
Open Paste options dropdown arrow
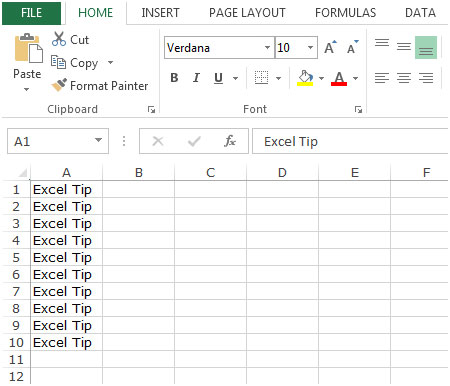click(27, 89)
